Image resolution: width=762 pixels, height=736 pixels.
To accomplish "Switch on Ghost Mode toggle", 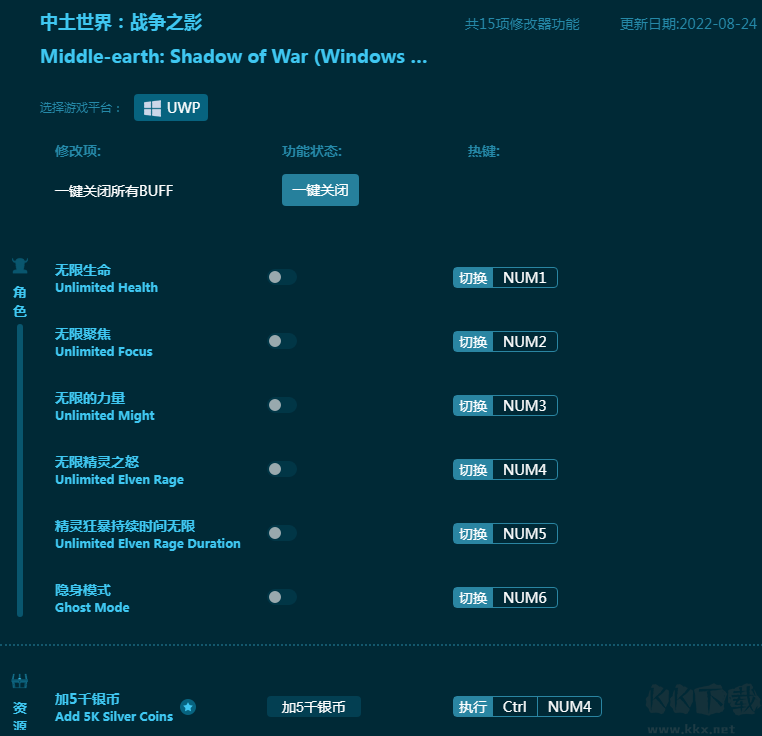I will coord(281,597).
